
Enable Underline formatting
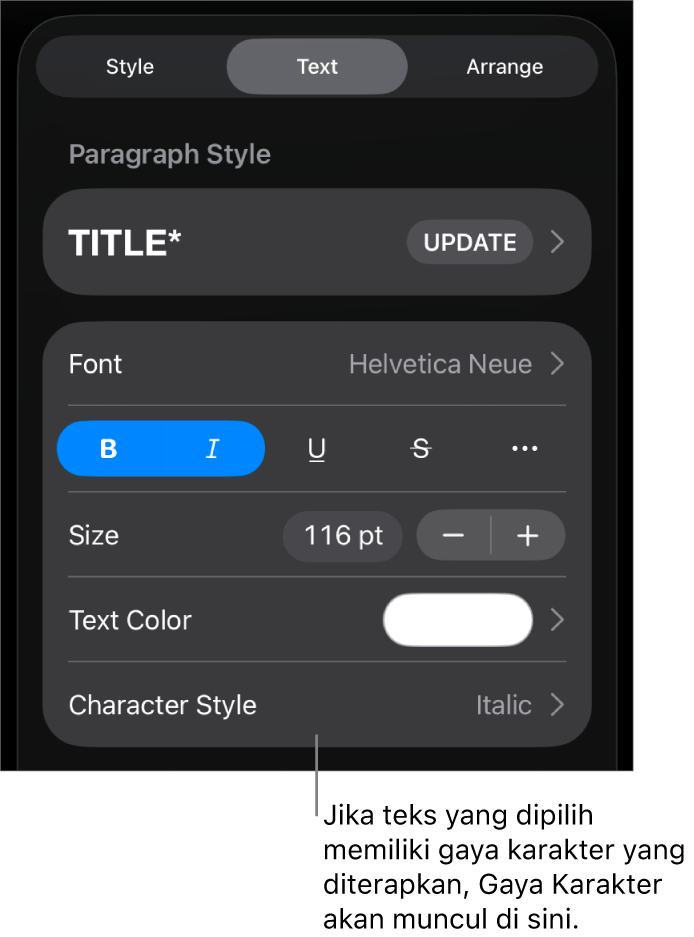(317, 450)
